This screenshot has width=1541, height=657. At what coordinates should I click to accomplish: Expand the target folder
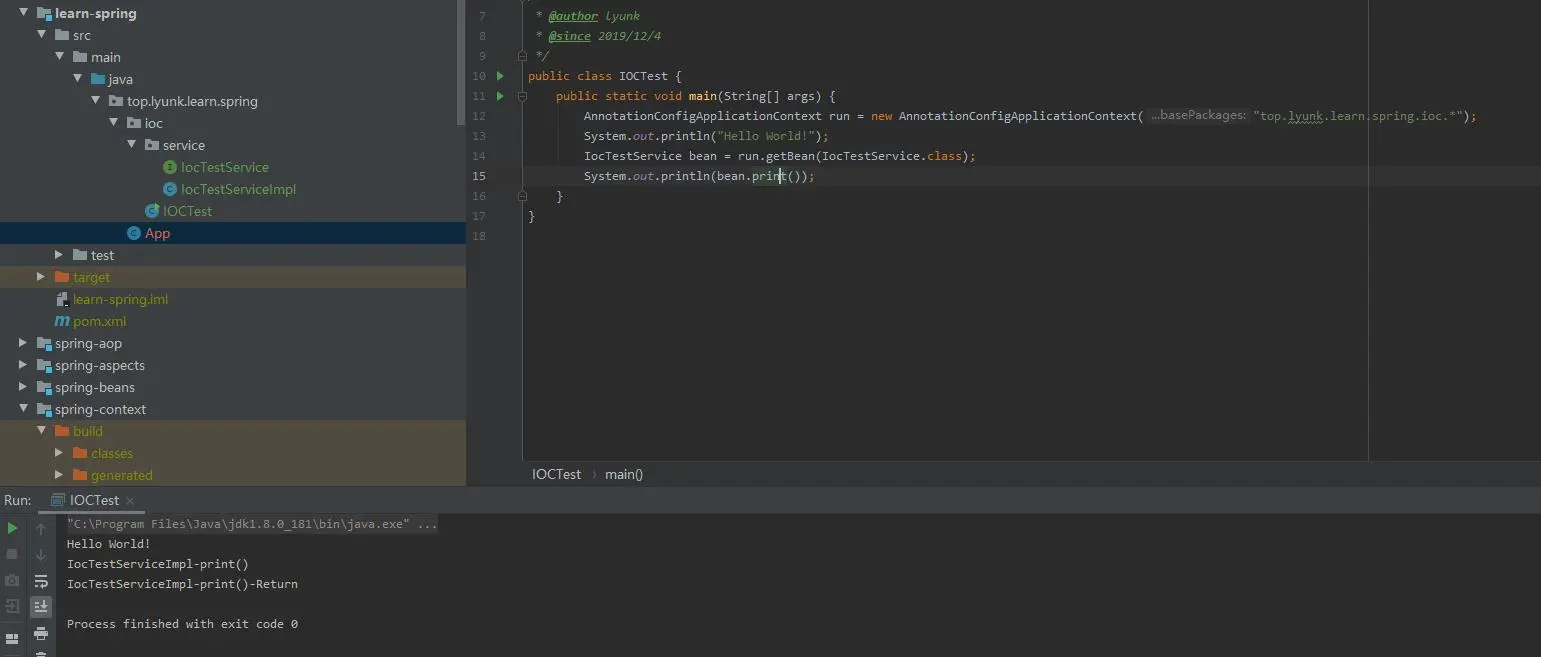pos(41,277)
